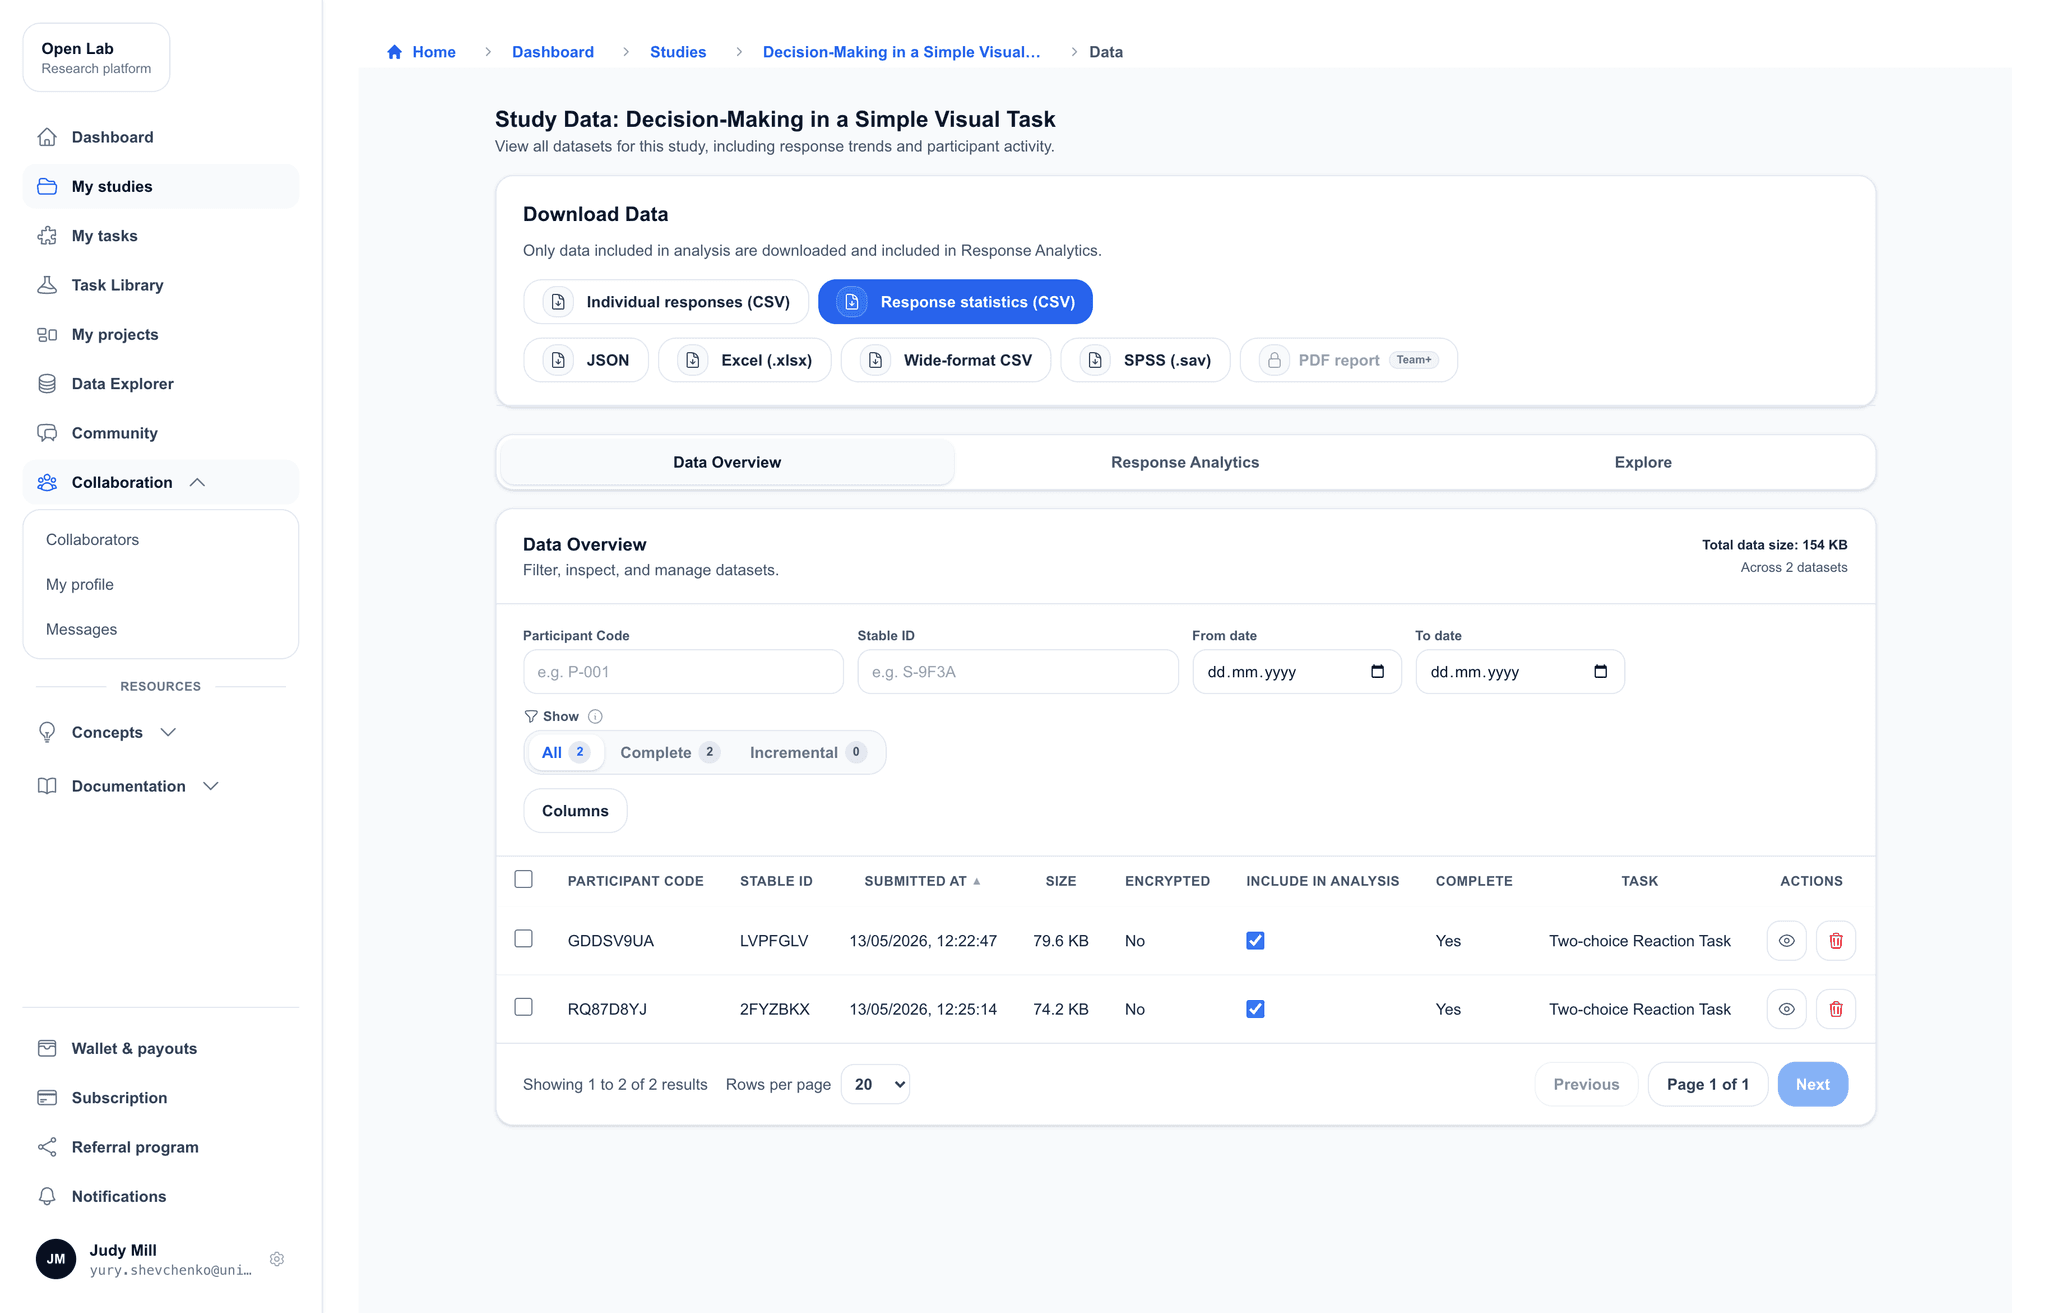
Task: Click the Data Explorer database icon
Action: pyautogui.click(x=47, y=384)
